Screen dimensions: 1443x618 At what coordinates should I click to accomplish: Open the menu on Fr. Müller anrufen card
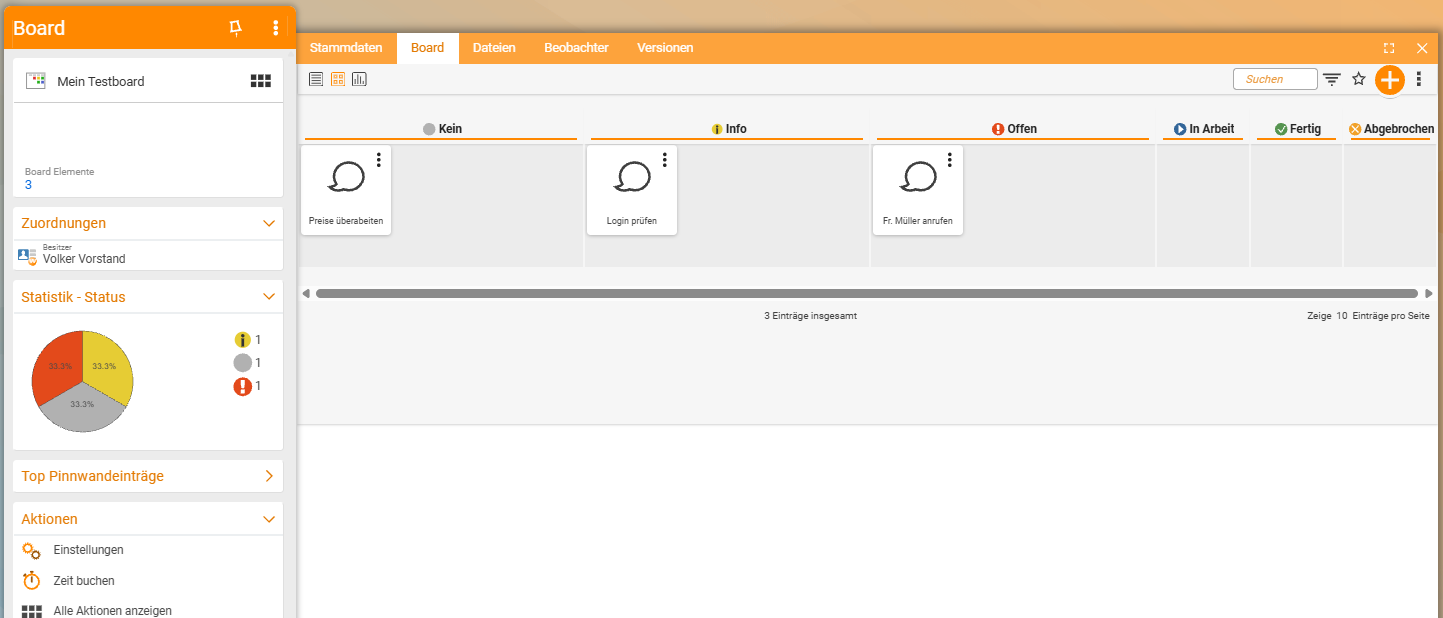951,160
